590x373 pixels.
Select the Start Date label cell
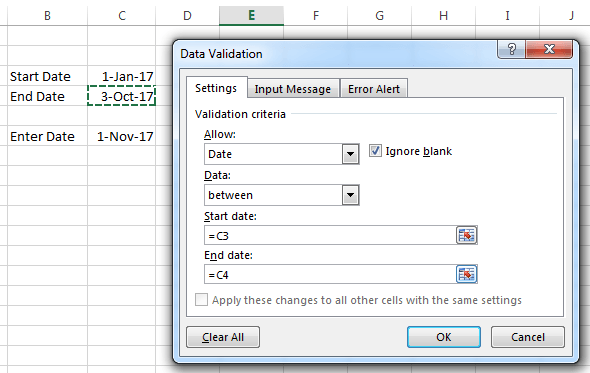coord(47,76)
